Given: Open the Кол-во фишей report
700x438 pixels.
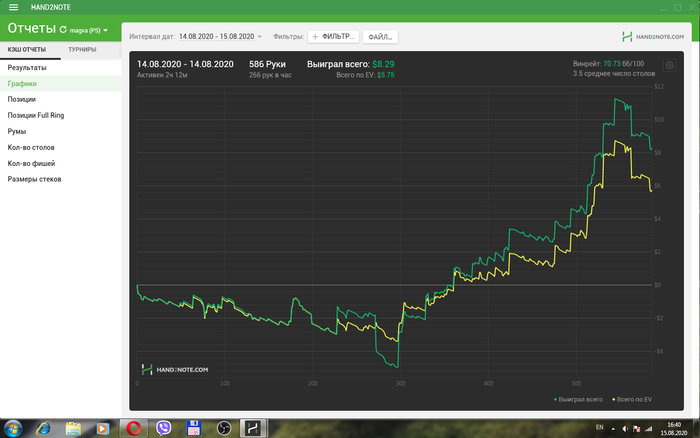Looking at the screenshot, I should coord(61,163).
